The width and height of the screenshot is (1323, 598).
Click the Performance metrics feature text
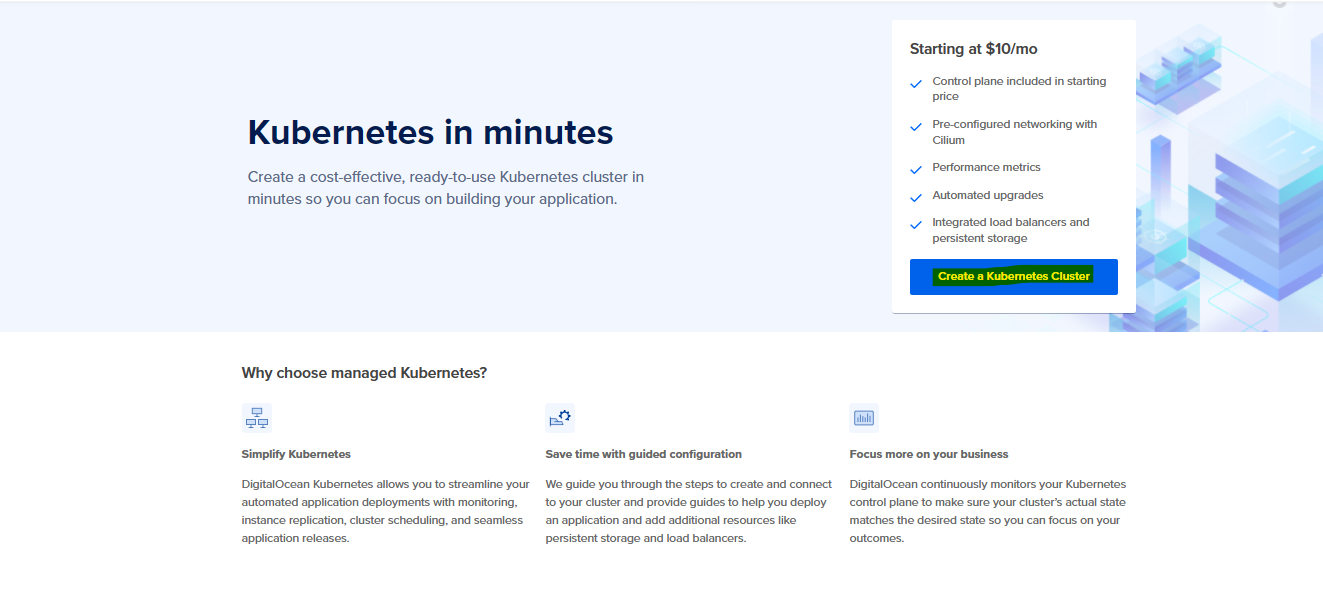[986, 168]
